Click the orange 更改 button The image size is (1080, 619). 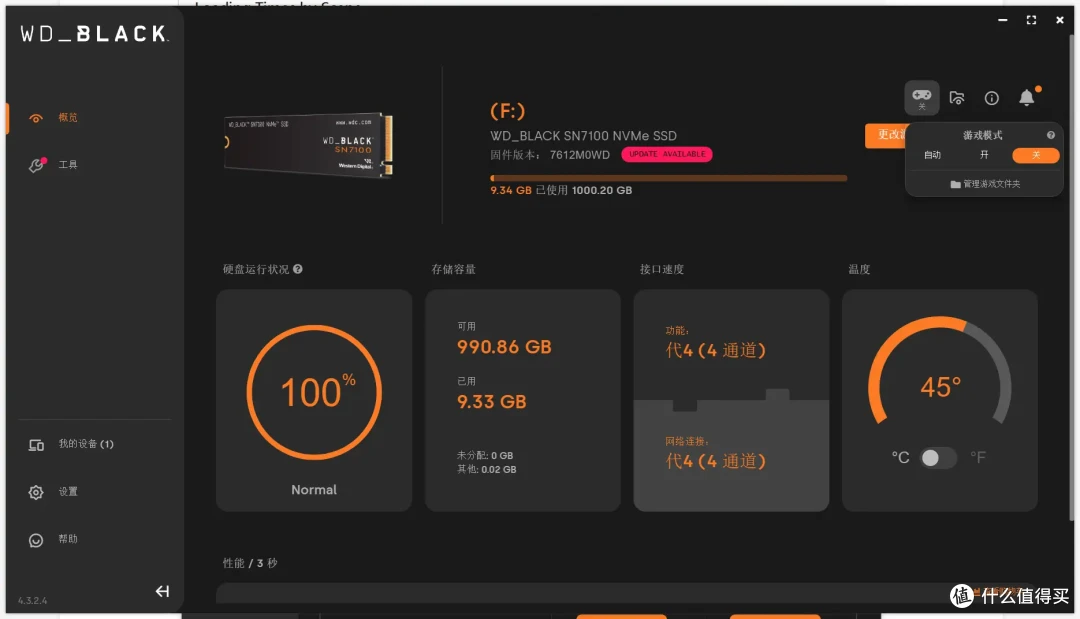click(886, 135)
